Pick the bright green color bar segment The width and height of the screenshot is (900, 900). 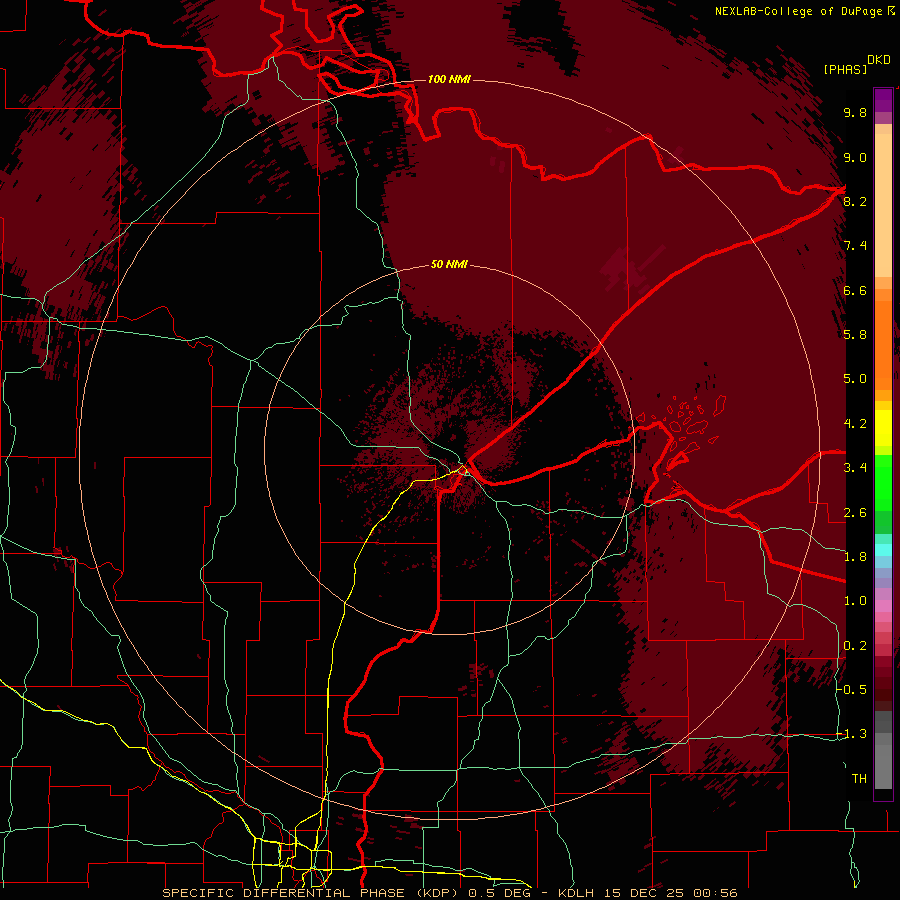[x=883, y=482]
